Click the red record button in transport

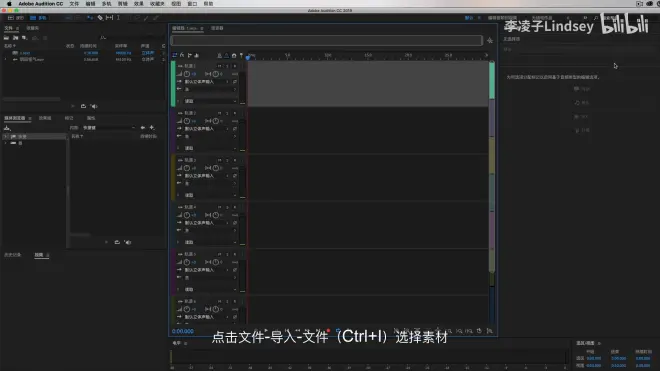[328, 331]
